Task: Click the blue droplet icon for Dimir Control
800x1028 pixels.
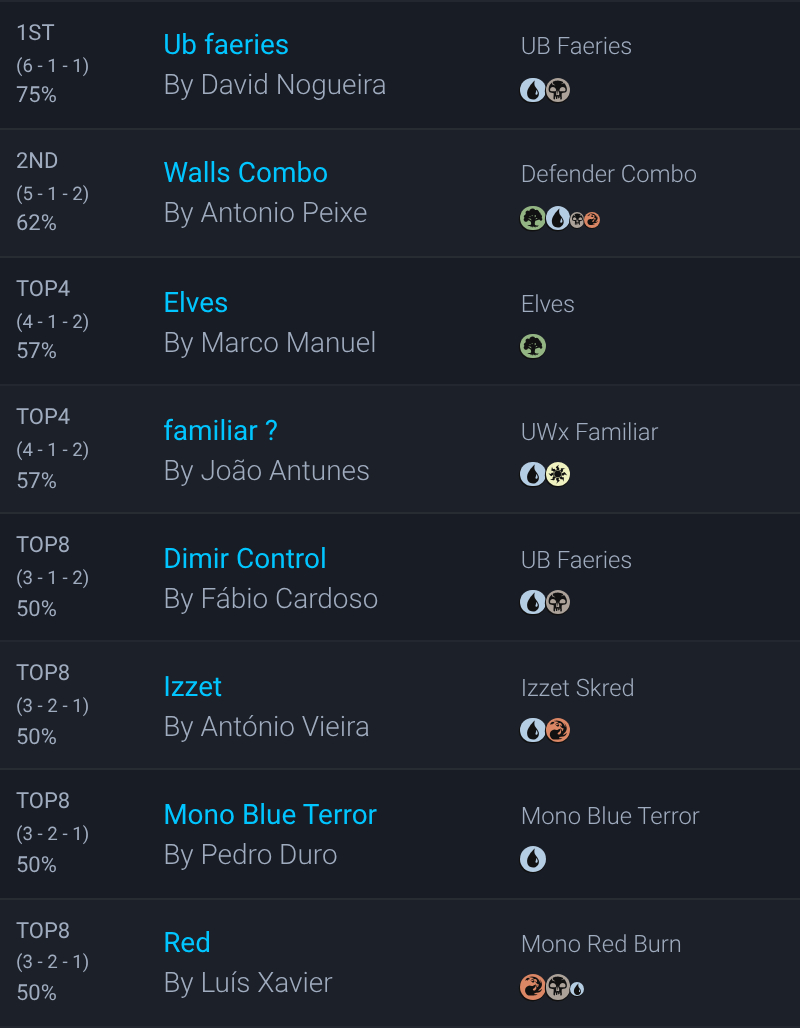Action: click(533, 602)
